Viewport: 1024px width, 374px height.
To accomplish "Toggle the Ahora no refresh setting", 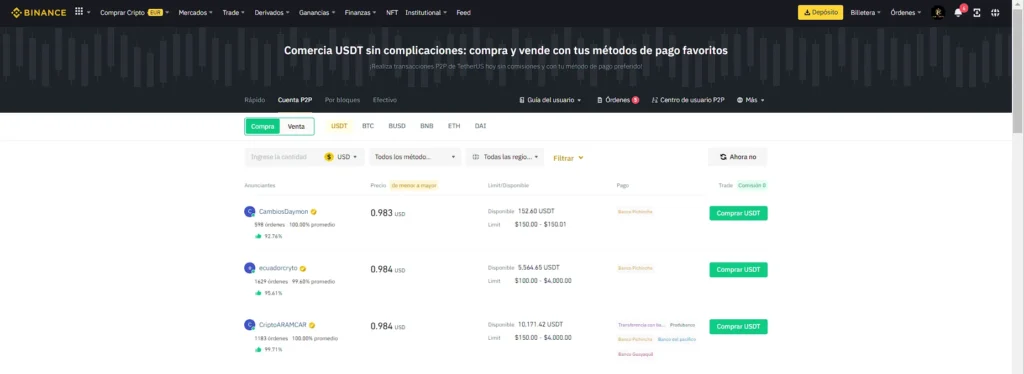I will coord(737,157).
